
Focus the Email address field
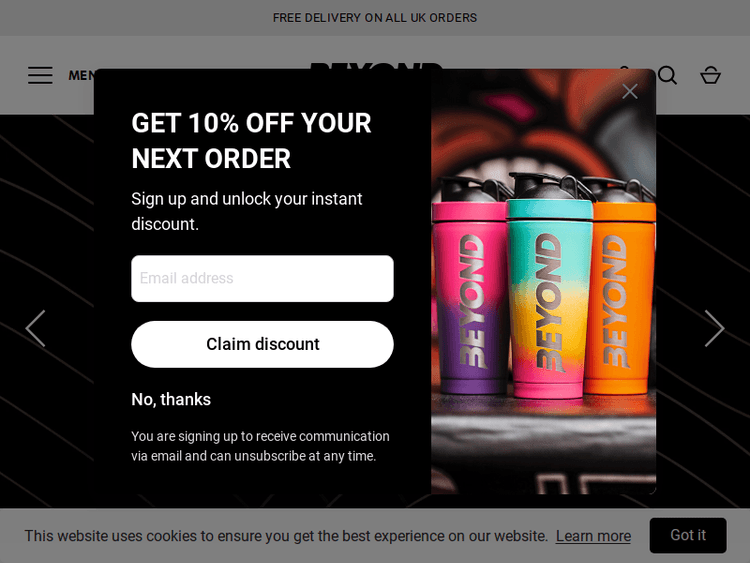[262, 278]
